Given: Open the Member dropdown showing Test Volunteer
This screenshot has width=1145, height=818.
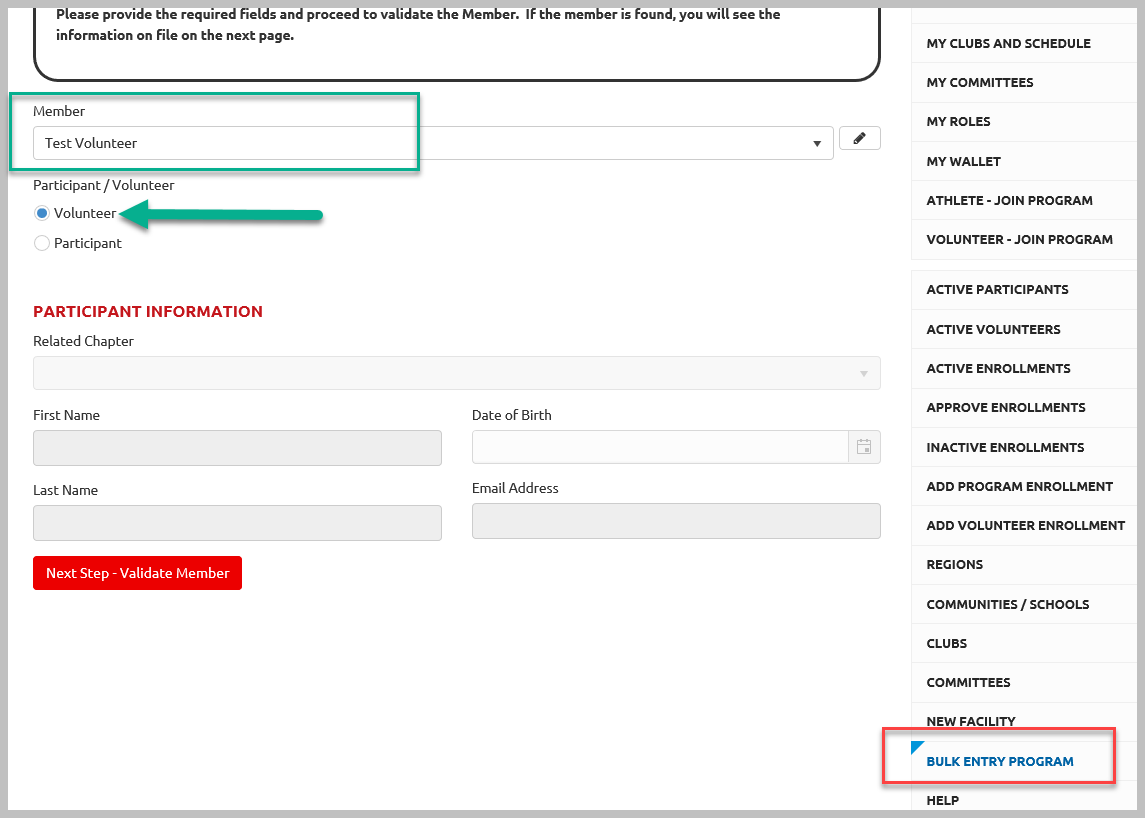Looking at the screenshot, I should (433, 143).
